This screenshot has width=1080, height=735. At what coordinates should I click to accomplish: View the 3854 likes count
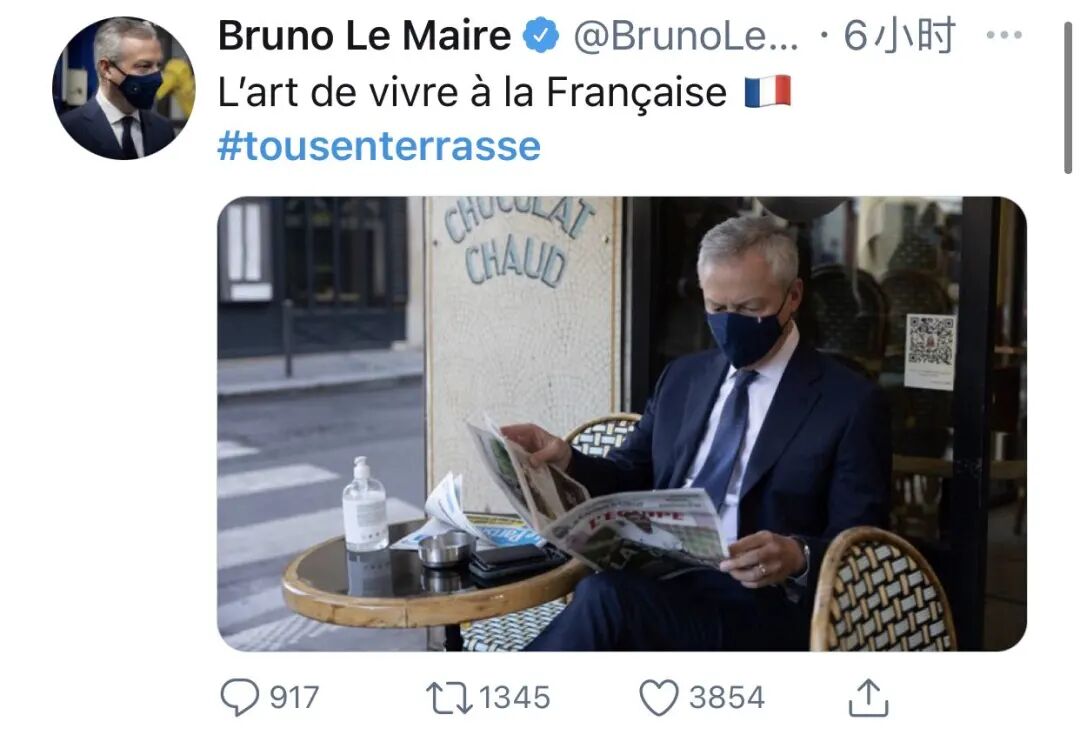pos(727,697)
